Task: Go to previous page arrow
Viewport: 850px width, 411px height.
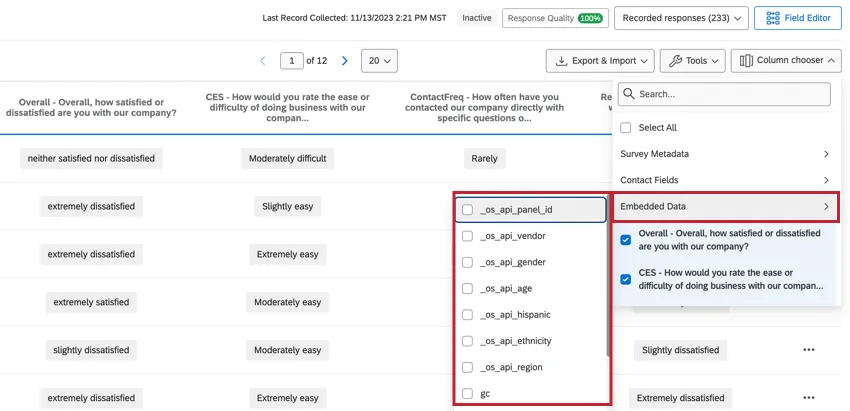Action: [x=263, y=61]
